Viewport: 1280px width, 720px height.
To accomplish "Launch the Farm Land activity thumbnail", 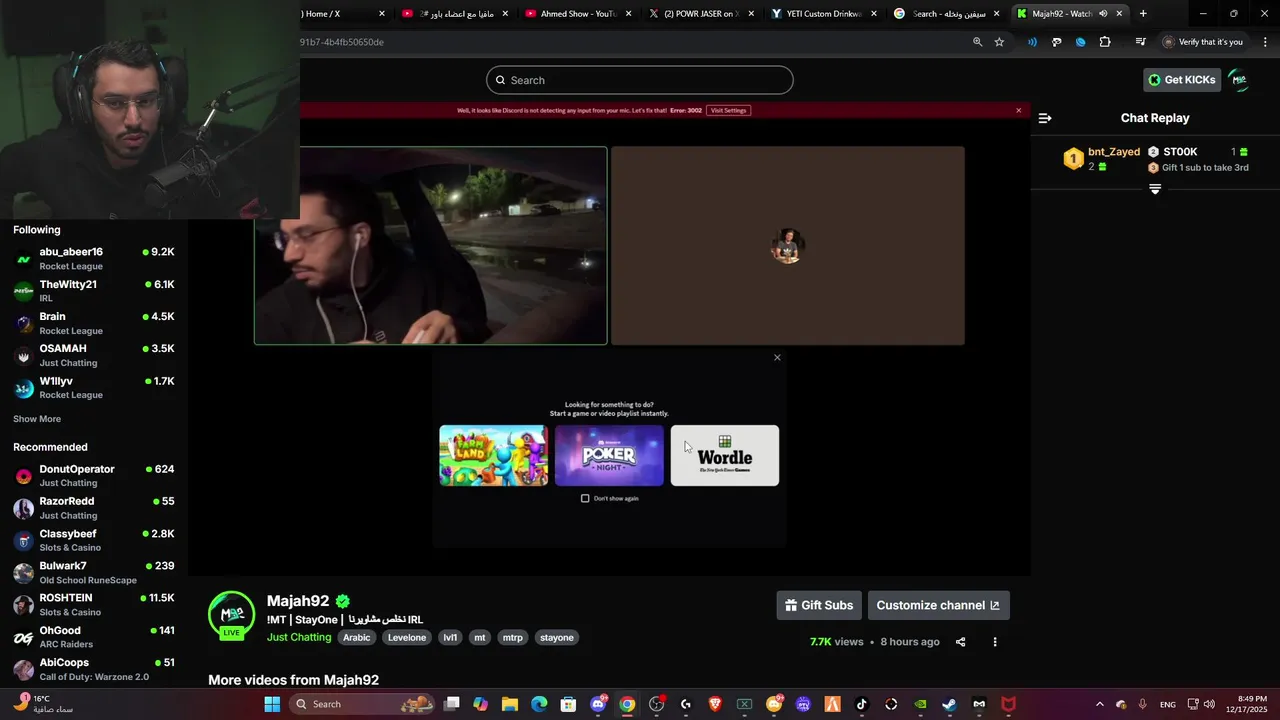I will coord(493,456).
